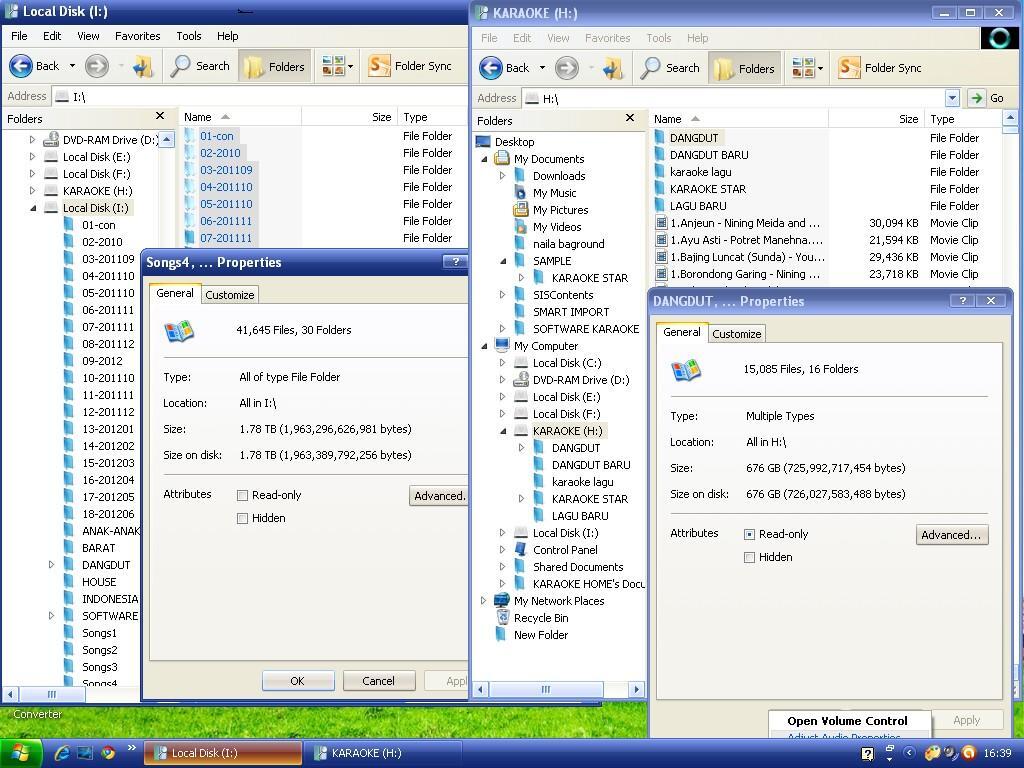Screen dimensions: 1024x768
Task: Click I:\ address field
Action: 261,97
